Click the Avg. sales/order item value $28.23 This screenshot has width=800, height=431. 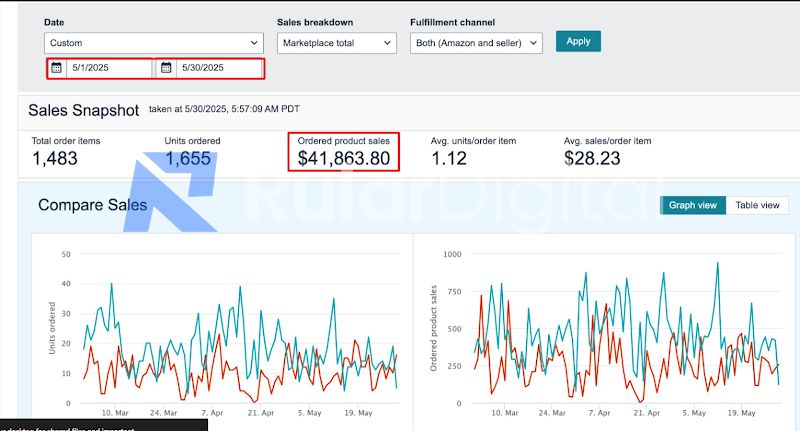(x=592, y=158)
